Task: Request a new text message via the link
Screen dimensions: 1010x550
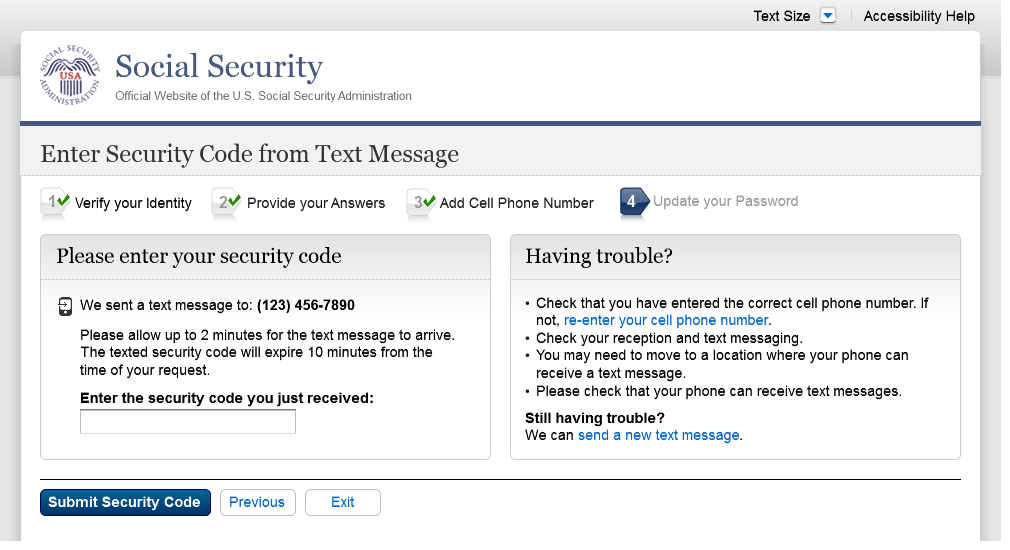Action: pyautogui.click(x=659, y=435)
